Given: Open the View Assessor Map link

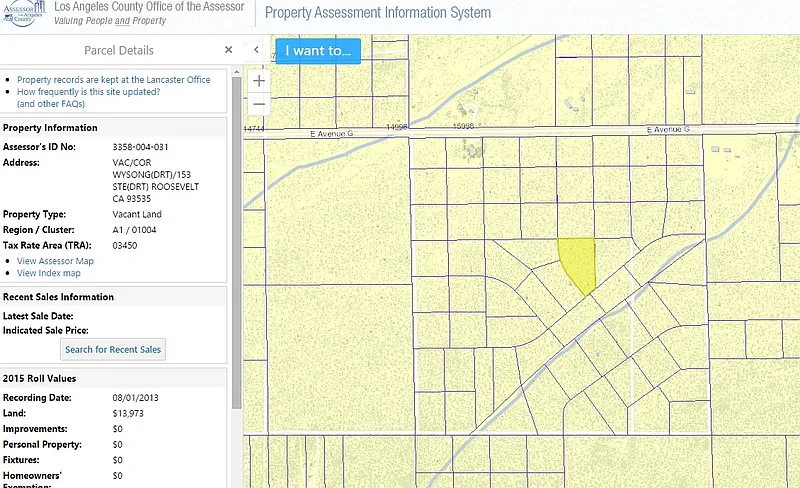Looking at the screenshot, I should [x=55, y=261].
